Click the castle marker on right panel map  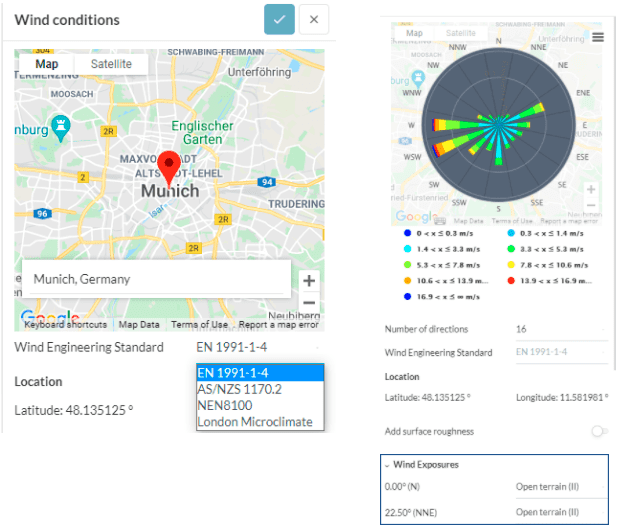click(x=418, y=78)
